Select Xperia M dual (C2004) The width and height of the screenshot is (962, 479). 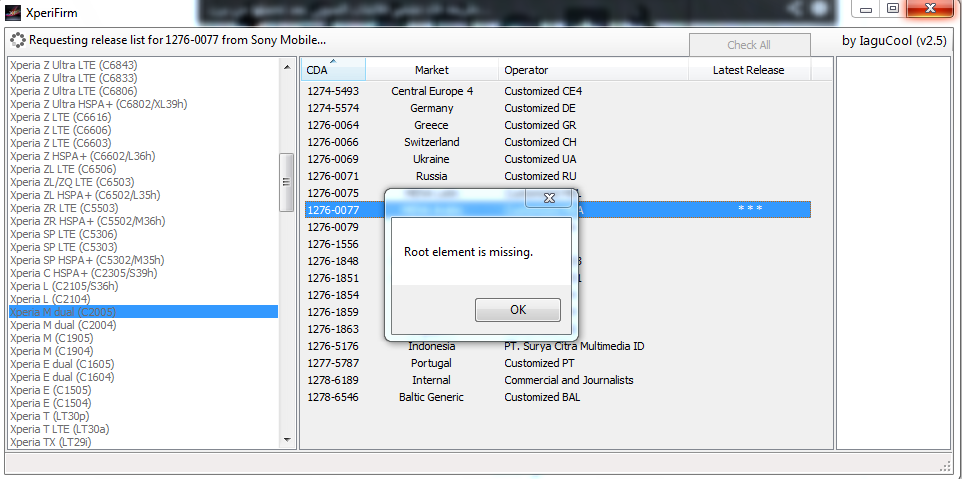(x=144, y=324)
